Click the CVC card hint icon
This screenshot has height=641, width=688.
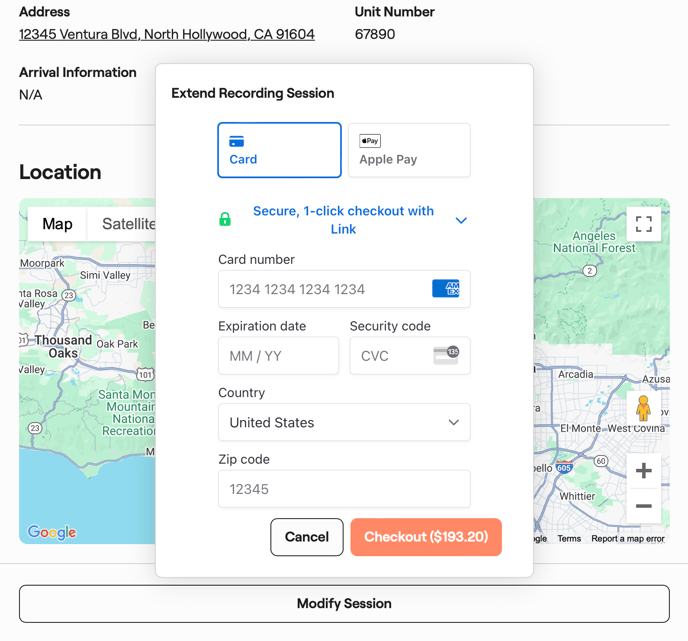click(x=446, y=355)
